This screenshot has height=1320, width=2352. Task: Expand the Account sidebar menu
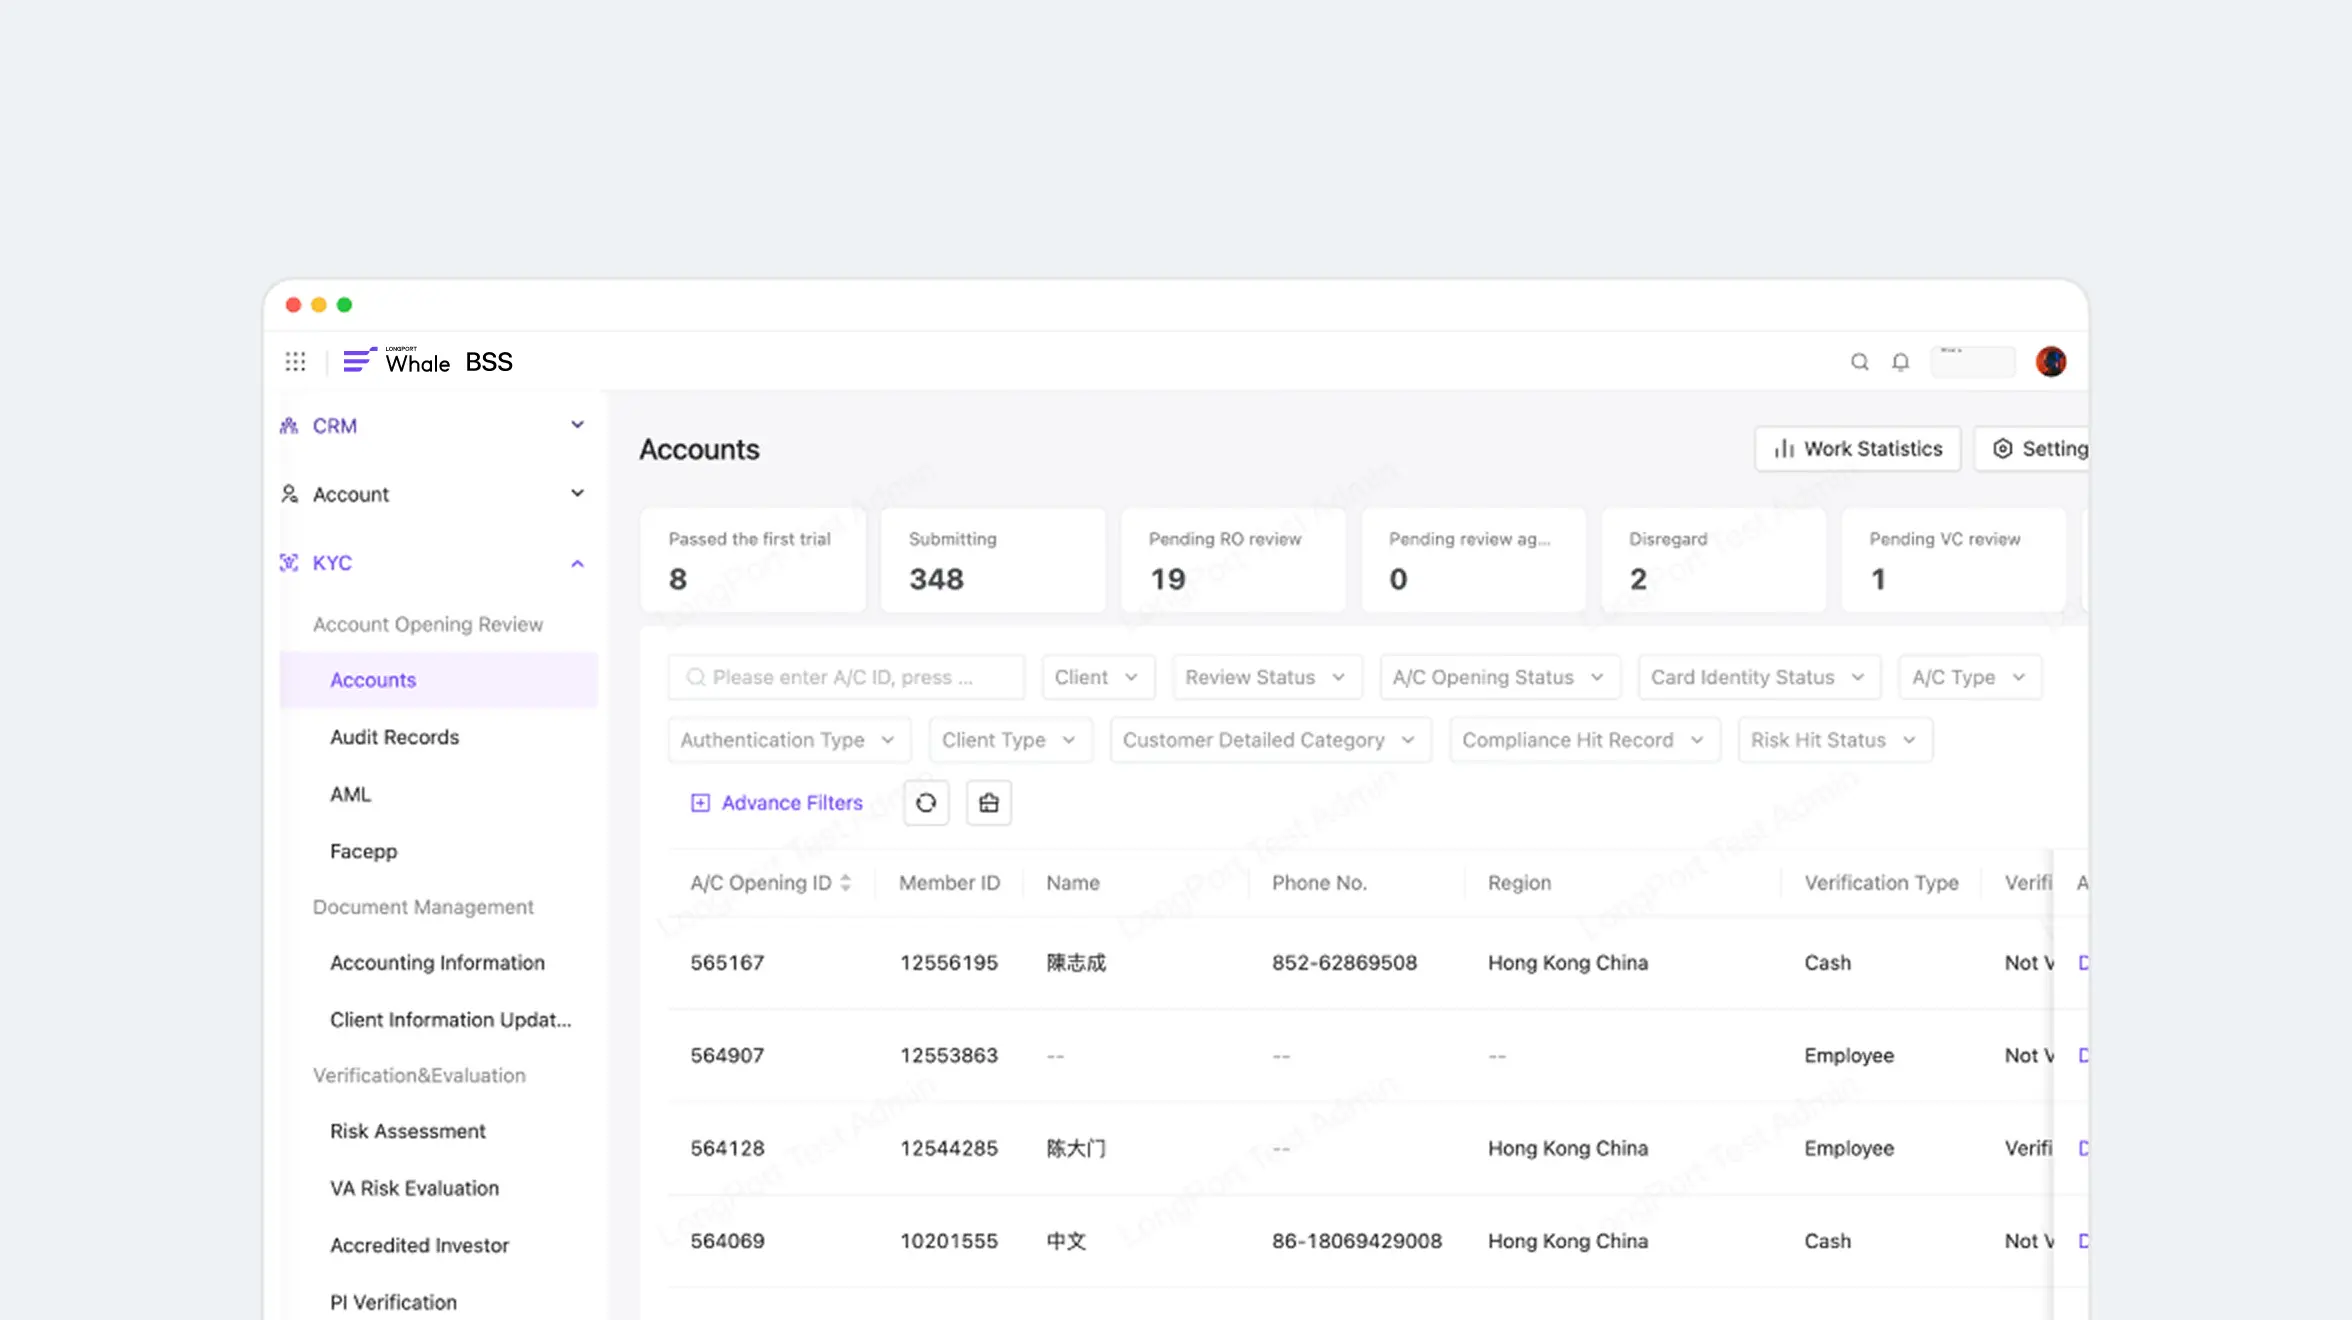(577, 494)
